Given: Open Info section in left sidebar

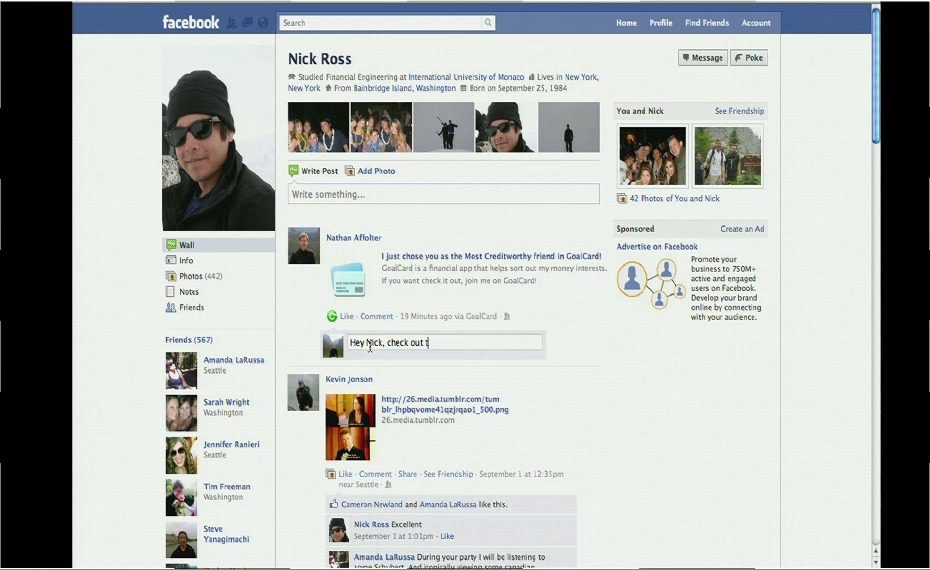Looking at the screenshot, I should click(186, 261).
